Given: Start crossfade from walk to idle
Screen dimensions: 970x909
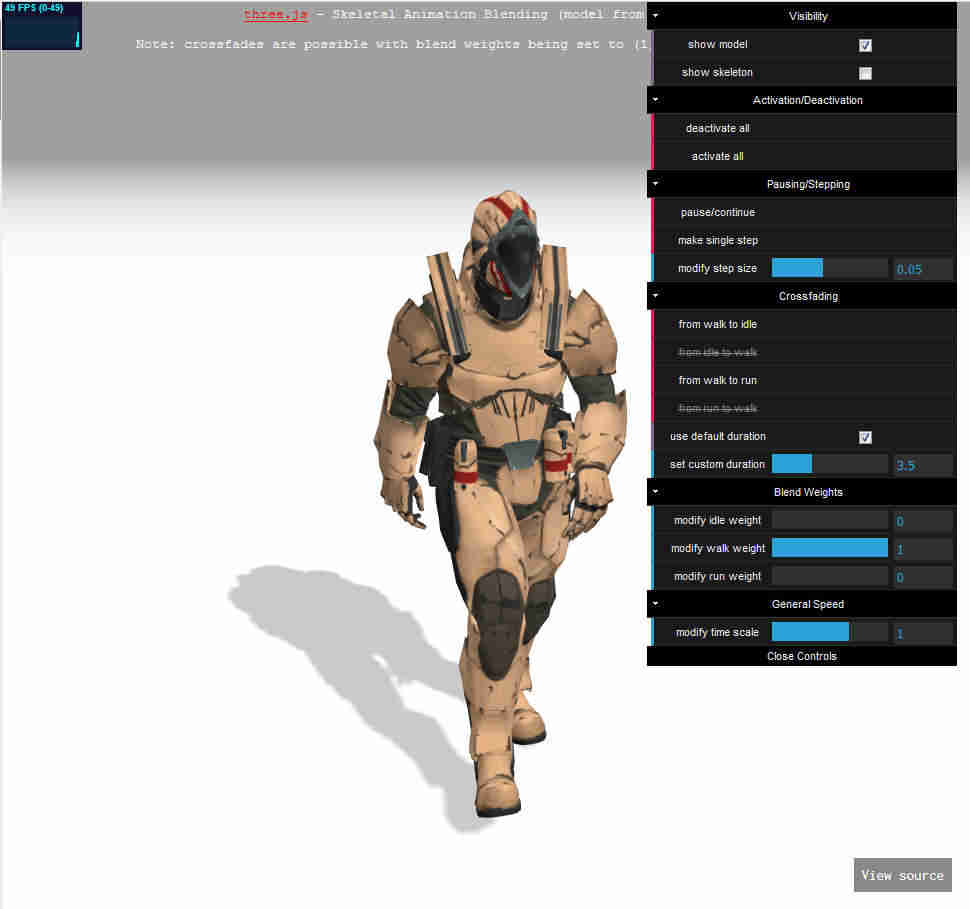Looking at the screenshot, I should tap(717, 324).
